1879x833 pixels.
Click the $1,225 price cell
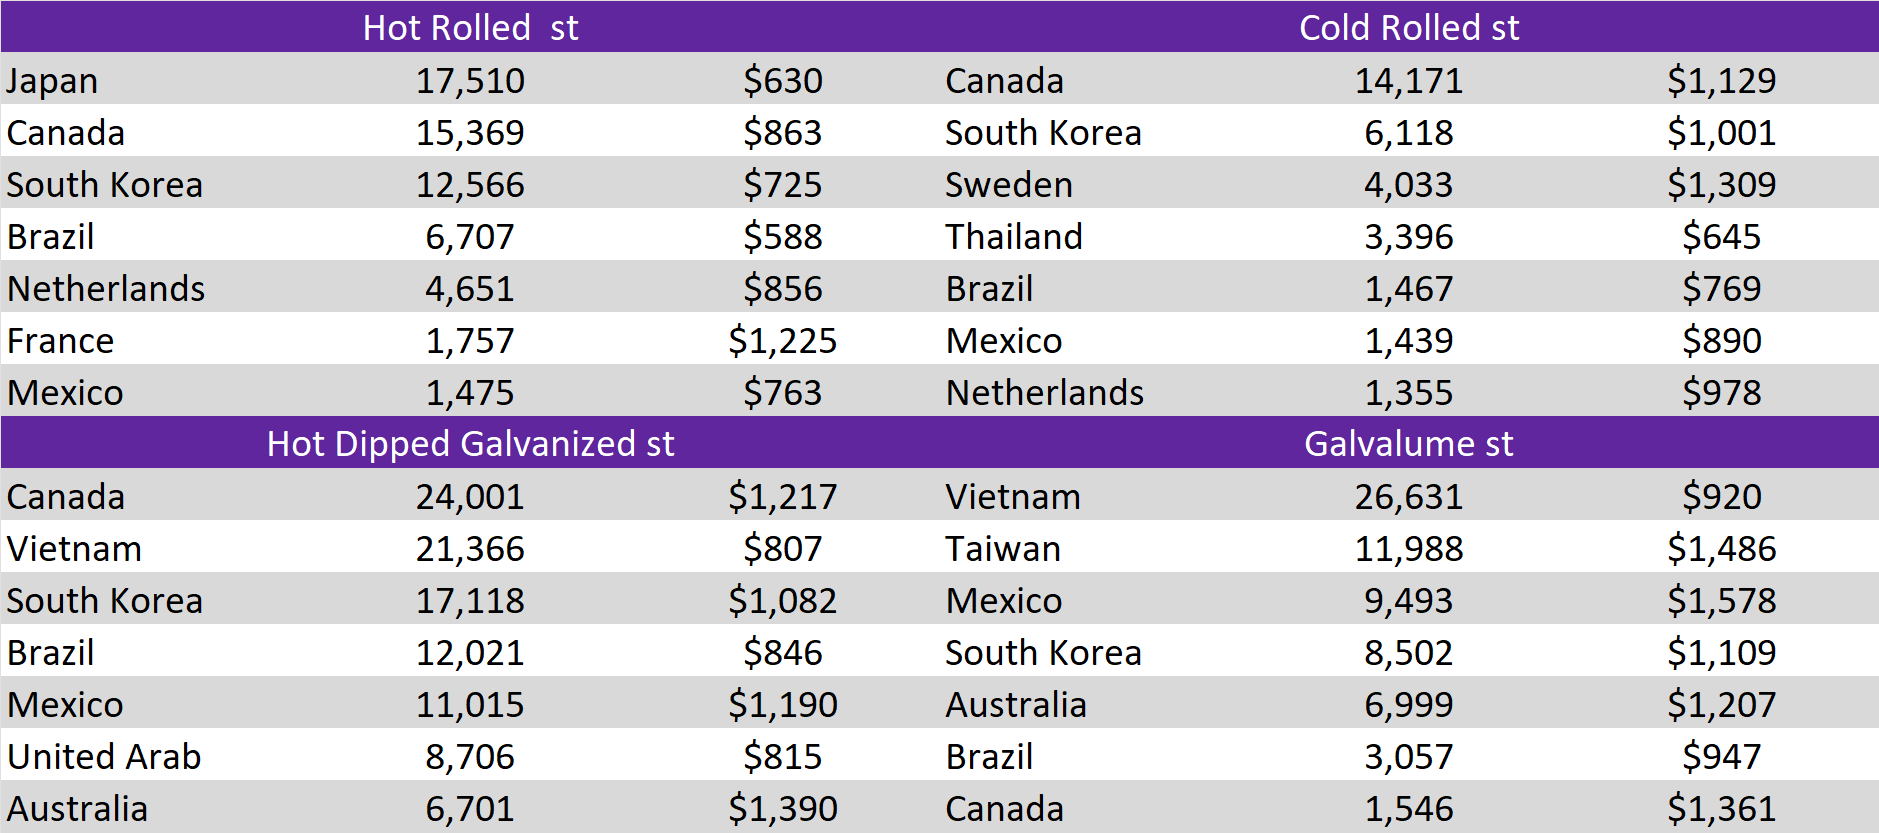pyautogui.click(x=782, y=341)
